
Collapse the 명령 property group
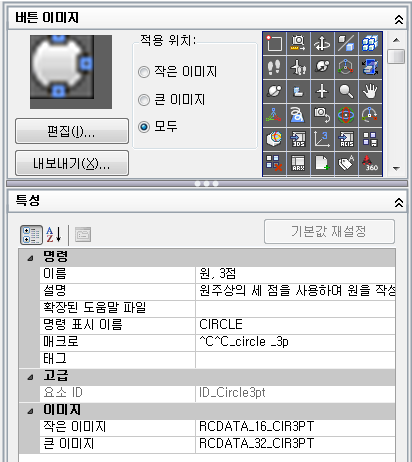pos(30,258)
